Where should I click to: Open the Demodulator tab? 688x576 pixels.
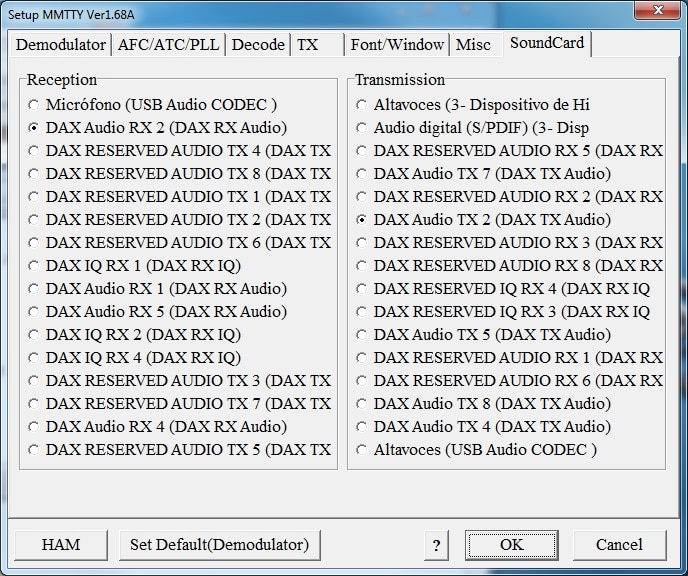(x=61, y=45)
